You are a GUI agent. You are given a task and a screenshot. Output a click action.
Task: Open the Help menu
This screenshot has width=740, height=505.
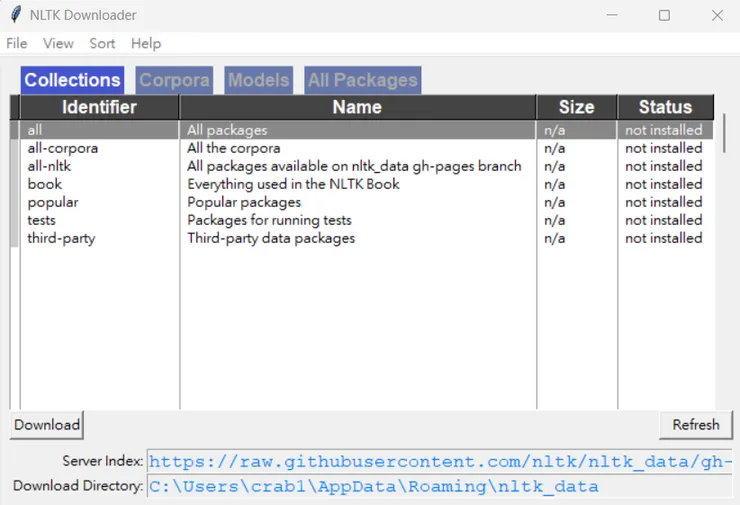(x=146, y=43)
